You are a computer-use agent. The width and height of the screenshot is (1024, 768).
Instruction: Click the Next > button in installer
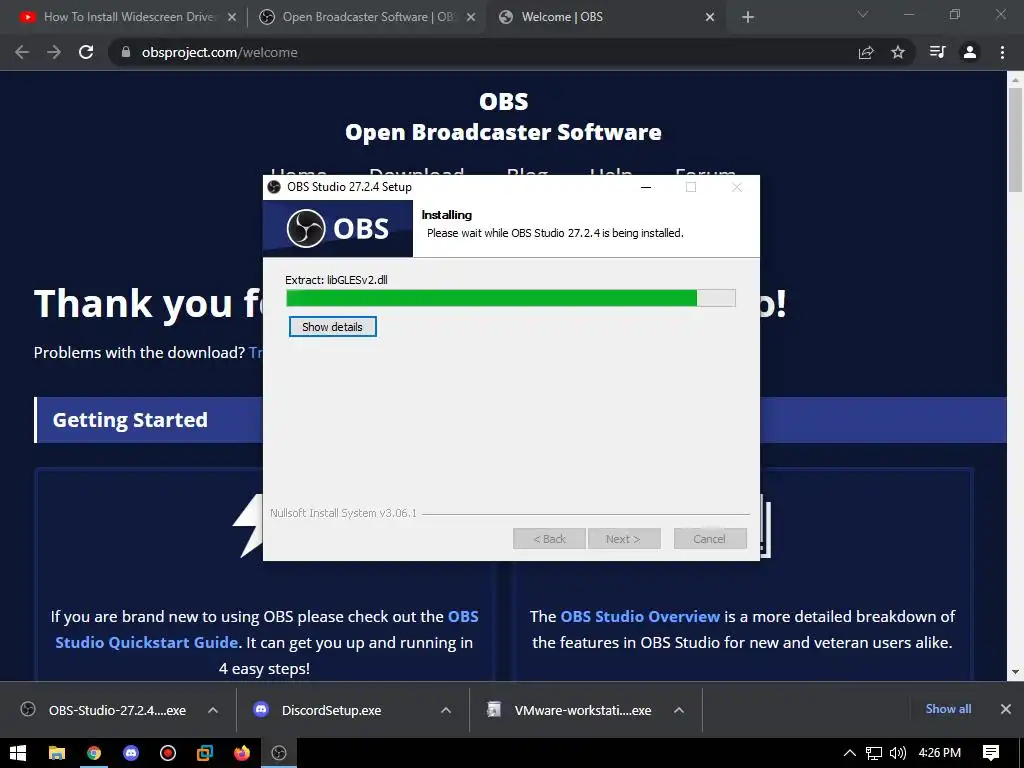click(x=624, y=539)
